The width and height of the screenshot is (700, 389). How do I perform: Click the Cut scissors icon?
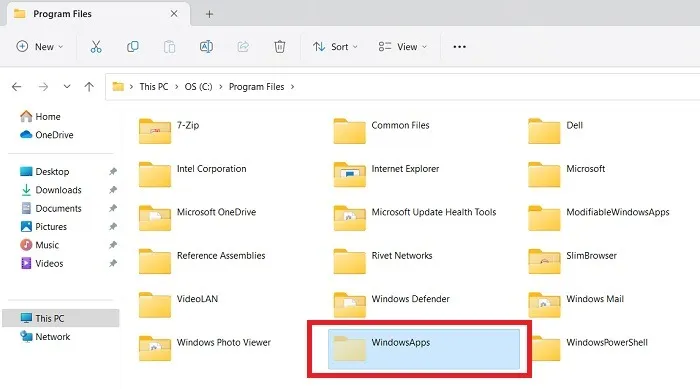(96, 46)
